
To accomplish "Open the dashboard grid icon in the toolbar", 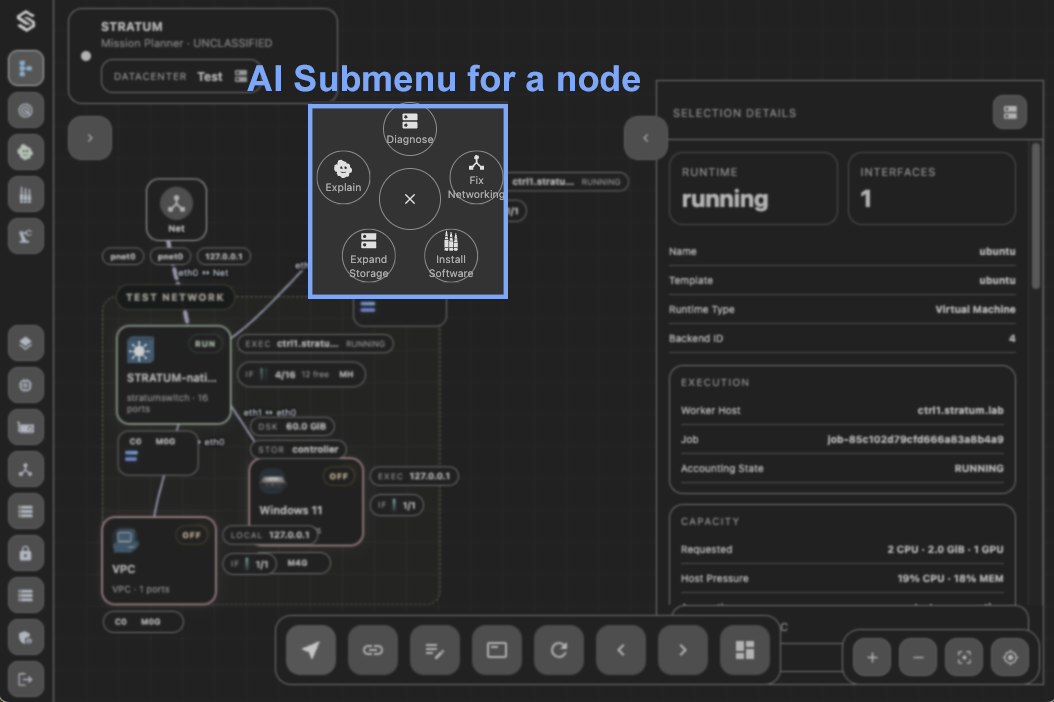I will click(x=745, y=650).
